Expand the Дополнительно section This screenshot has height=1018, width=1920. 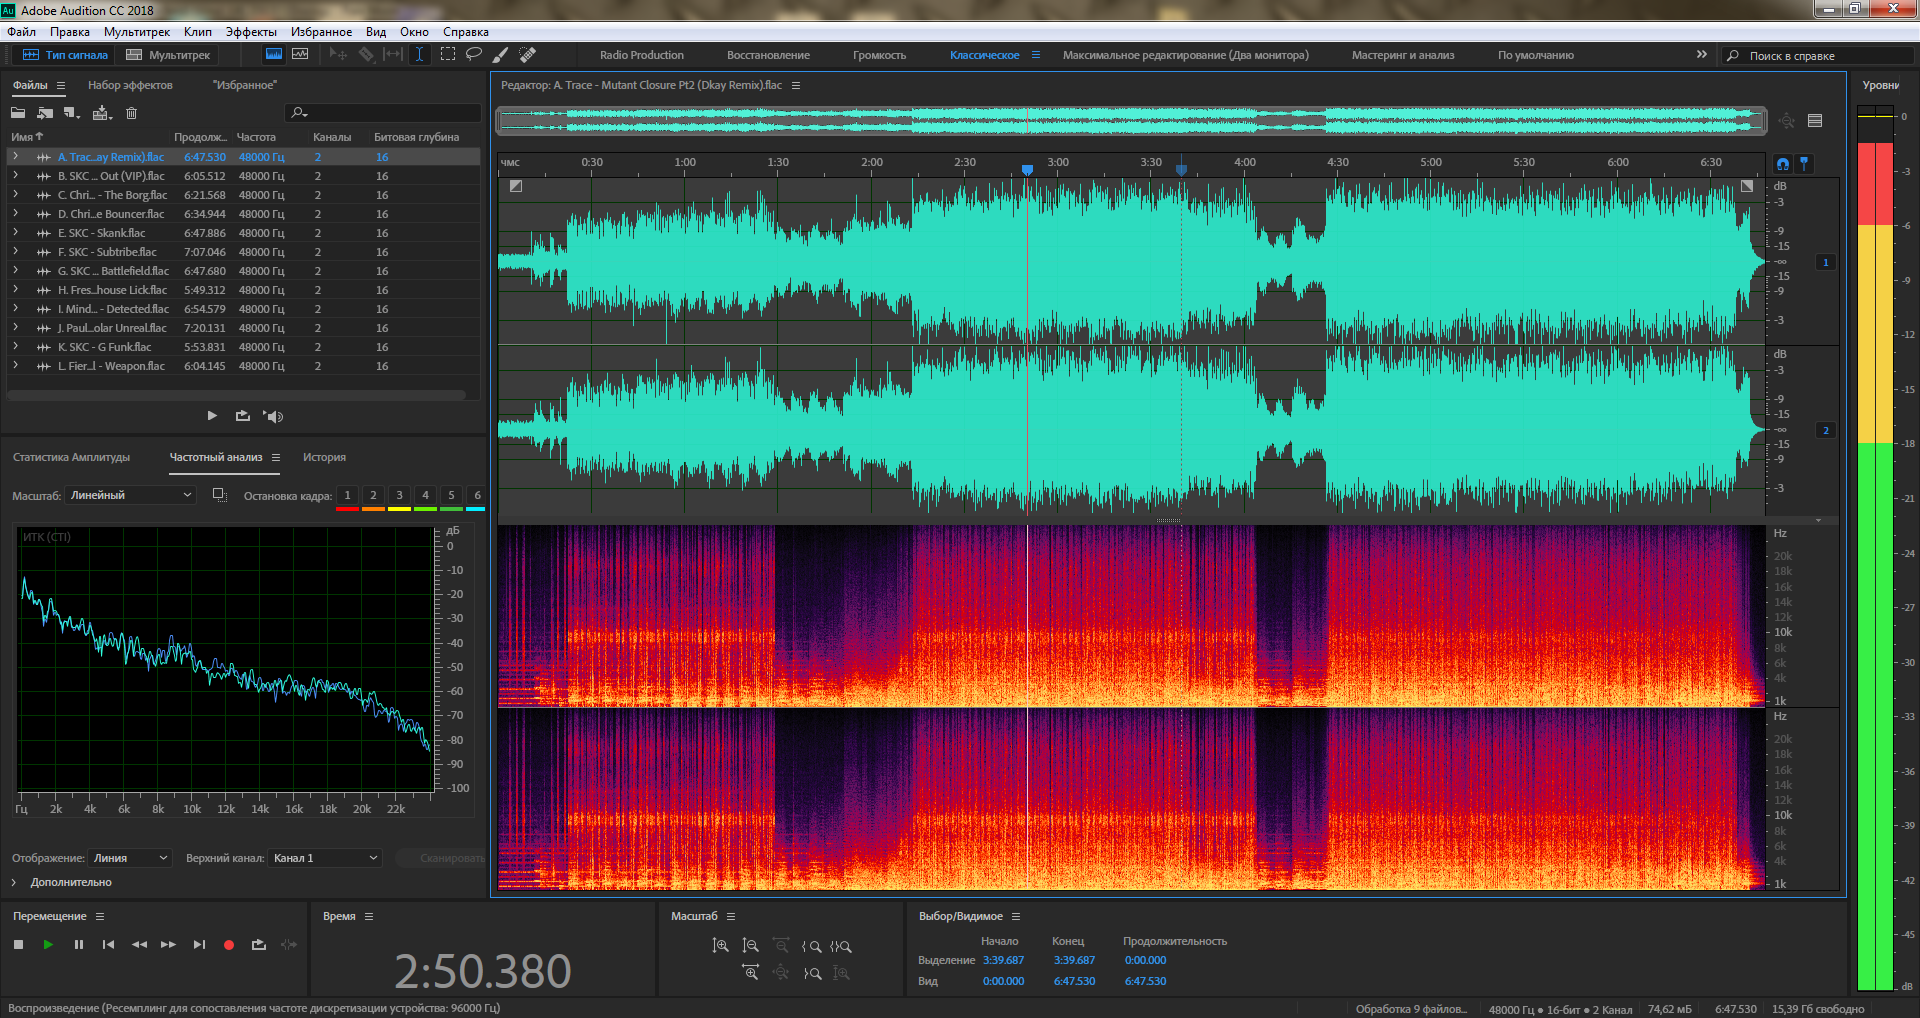coord(14,882)
